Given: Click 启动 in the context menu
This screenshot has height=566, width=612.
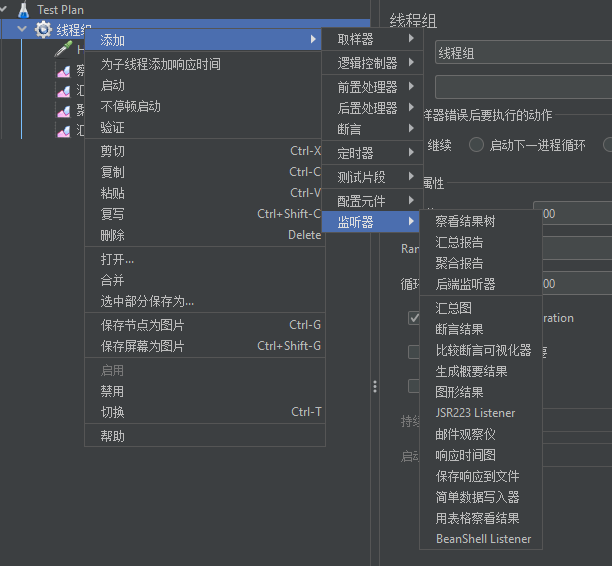Looking at the screenshot, I should coord(113,85).
